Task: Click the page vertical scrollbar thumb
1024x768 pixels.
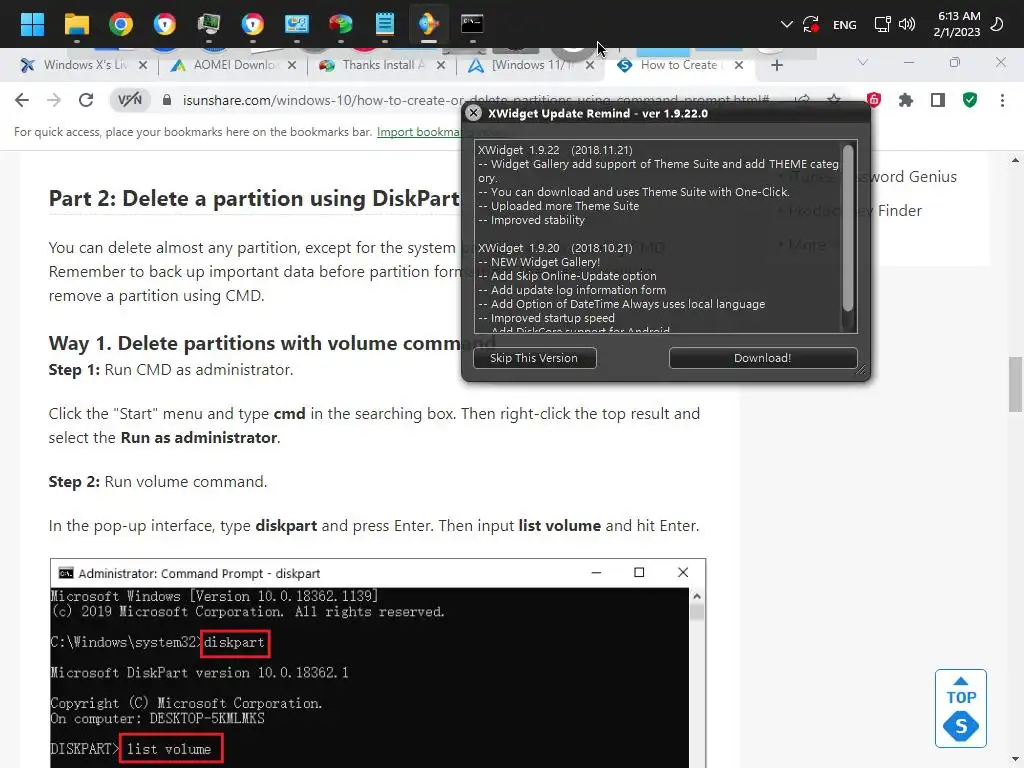Action: pyautogui.click(x=1015, y=384)
